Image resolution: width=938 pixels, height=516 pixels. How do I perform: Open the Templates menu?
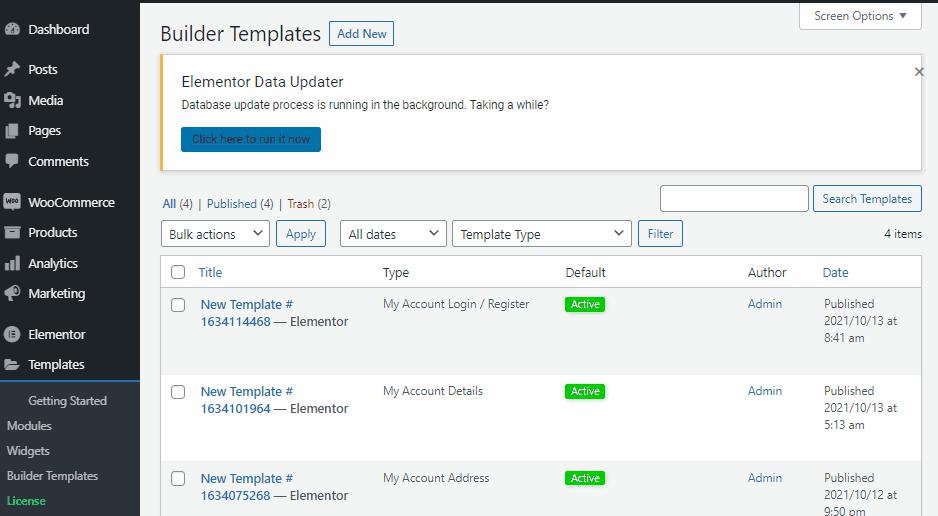pyautogui.click(x=56, y=365)
